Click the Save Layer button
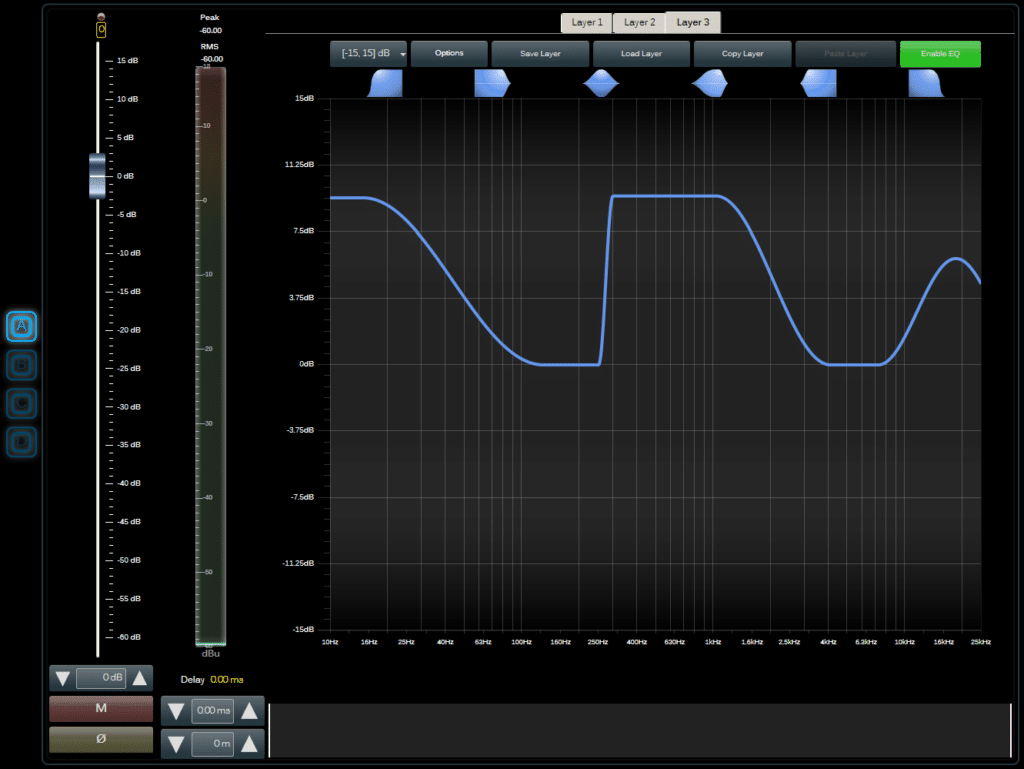Viewport: 1024px width, 769px height. point(540,54)
